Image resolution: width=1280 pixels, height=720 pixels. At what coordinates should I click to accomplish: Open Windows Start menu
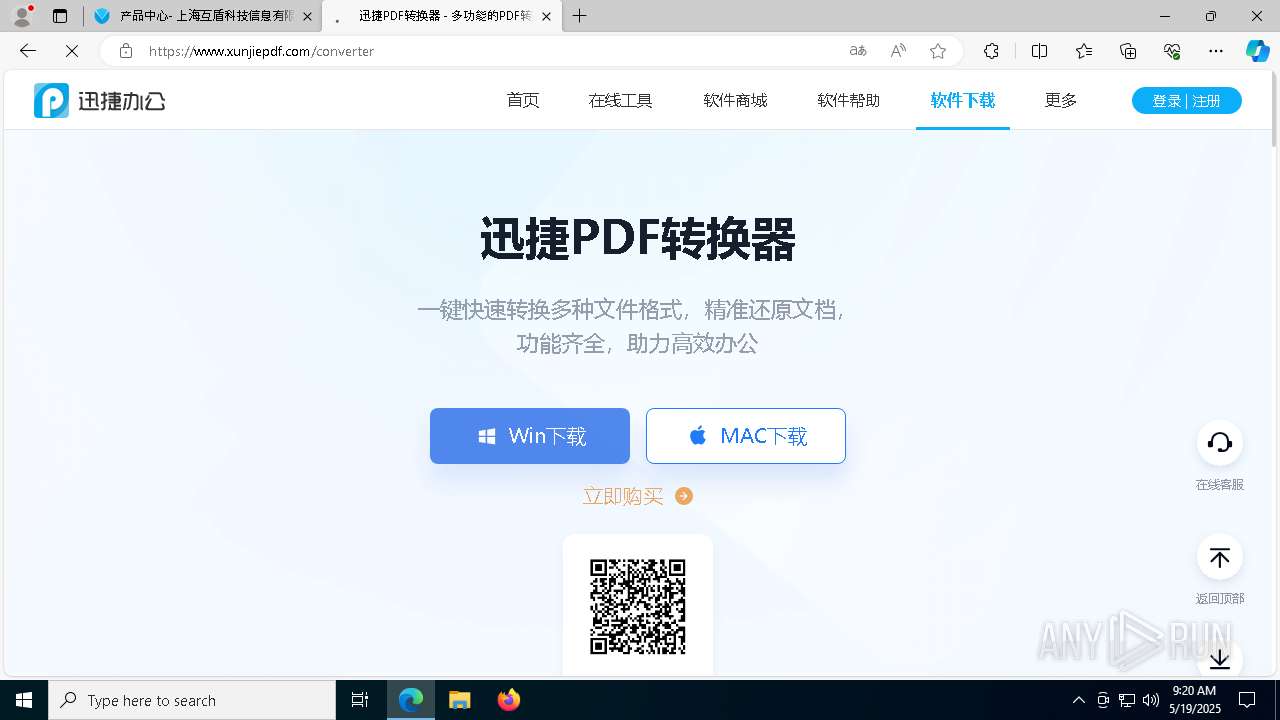point(24,700)
